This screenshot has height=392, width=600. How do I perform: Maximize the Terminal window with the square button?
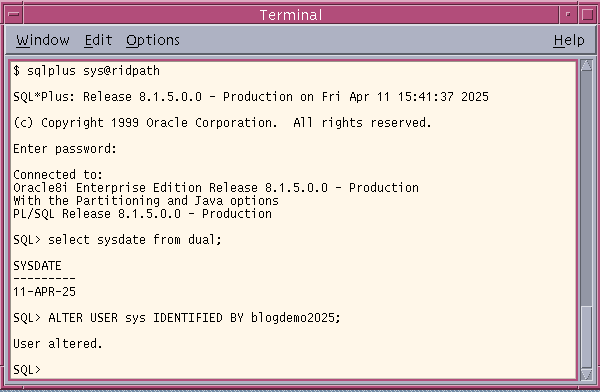(587, 15)
